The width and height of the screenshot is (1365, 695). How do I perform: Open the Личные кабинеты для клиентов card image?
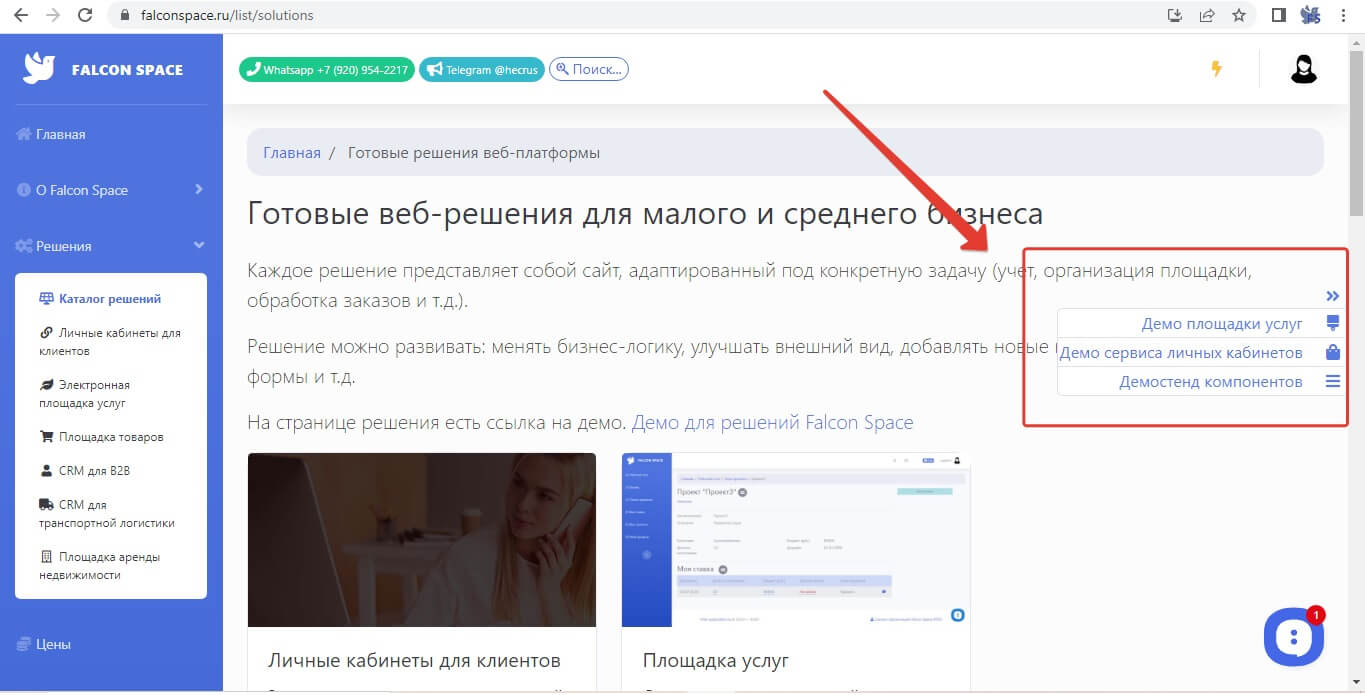pos(421,540)
